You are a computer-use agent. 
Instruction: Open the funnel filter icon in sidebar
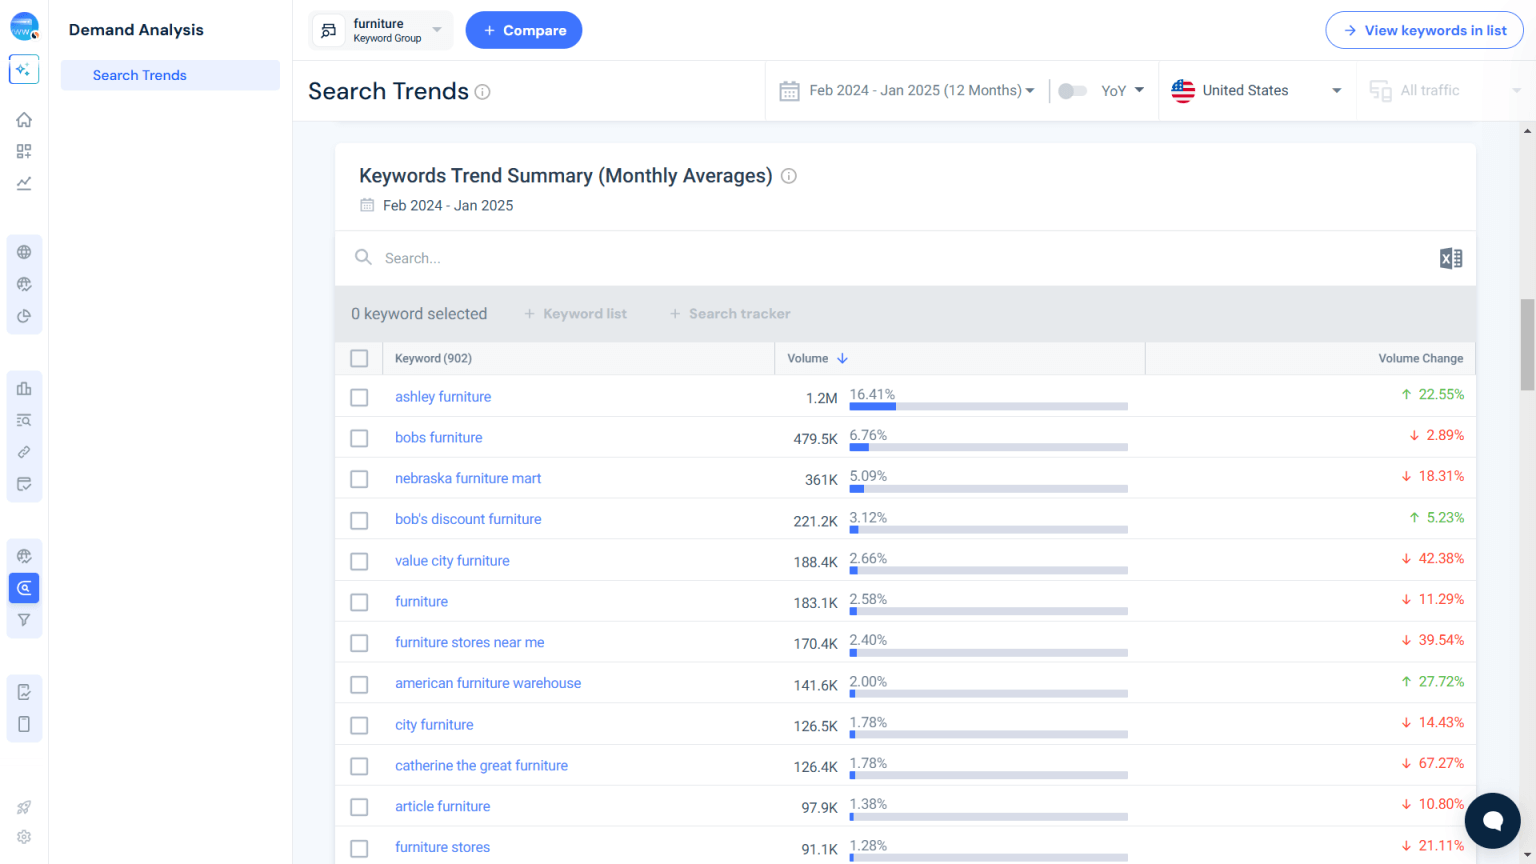24,620
